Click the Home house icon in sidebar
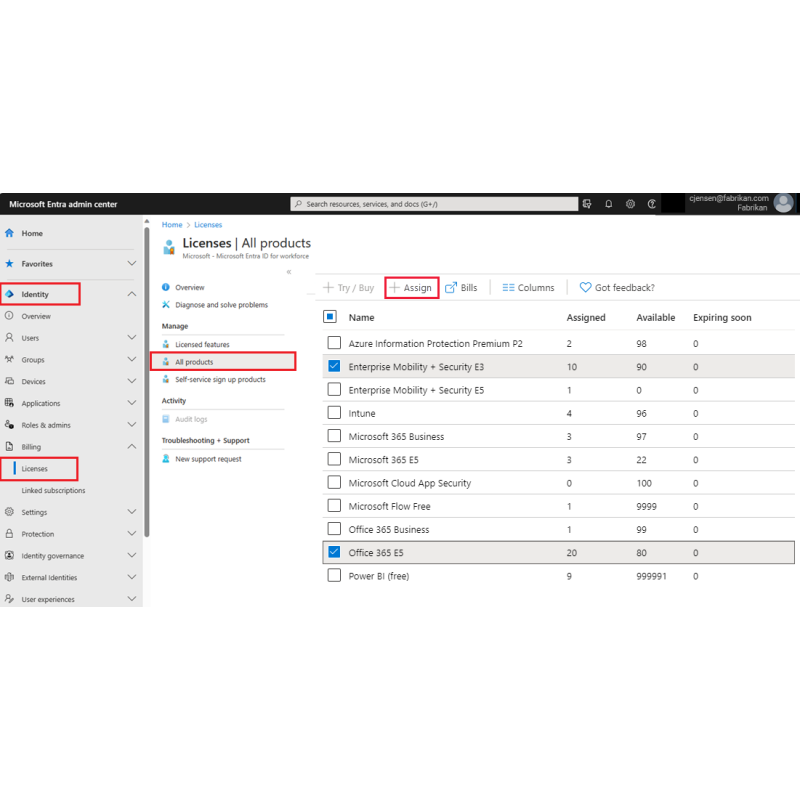 (x=9, y=233)
